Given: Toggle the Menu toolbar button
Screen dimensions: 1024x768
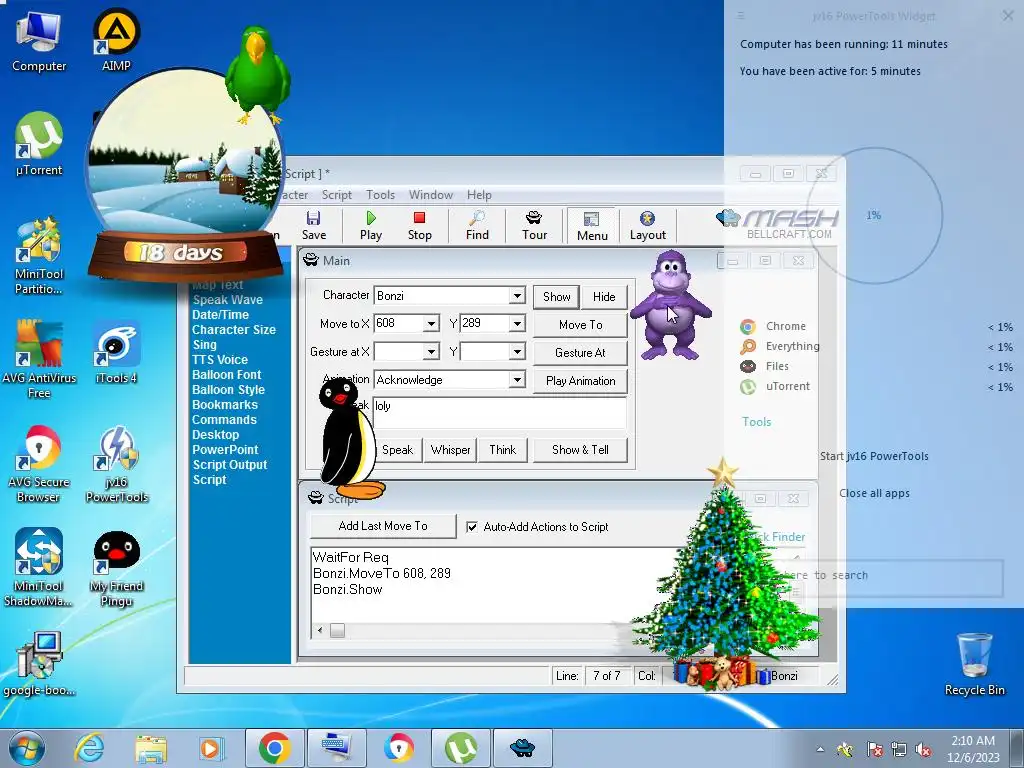Looking at the screenshot, I should point(592,226).
